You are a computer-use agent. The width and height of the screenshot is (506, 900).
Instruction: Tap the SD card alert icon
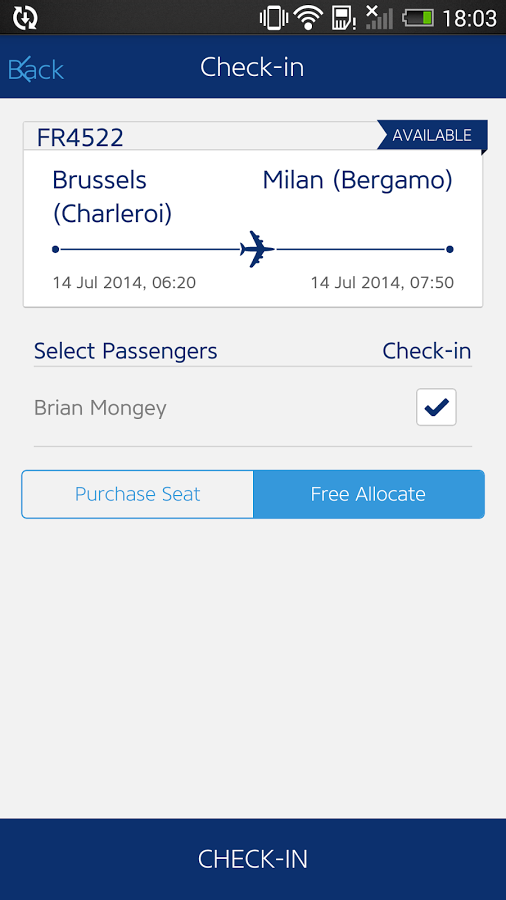[x=343, y=18]
